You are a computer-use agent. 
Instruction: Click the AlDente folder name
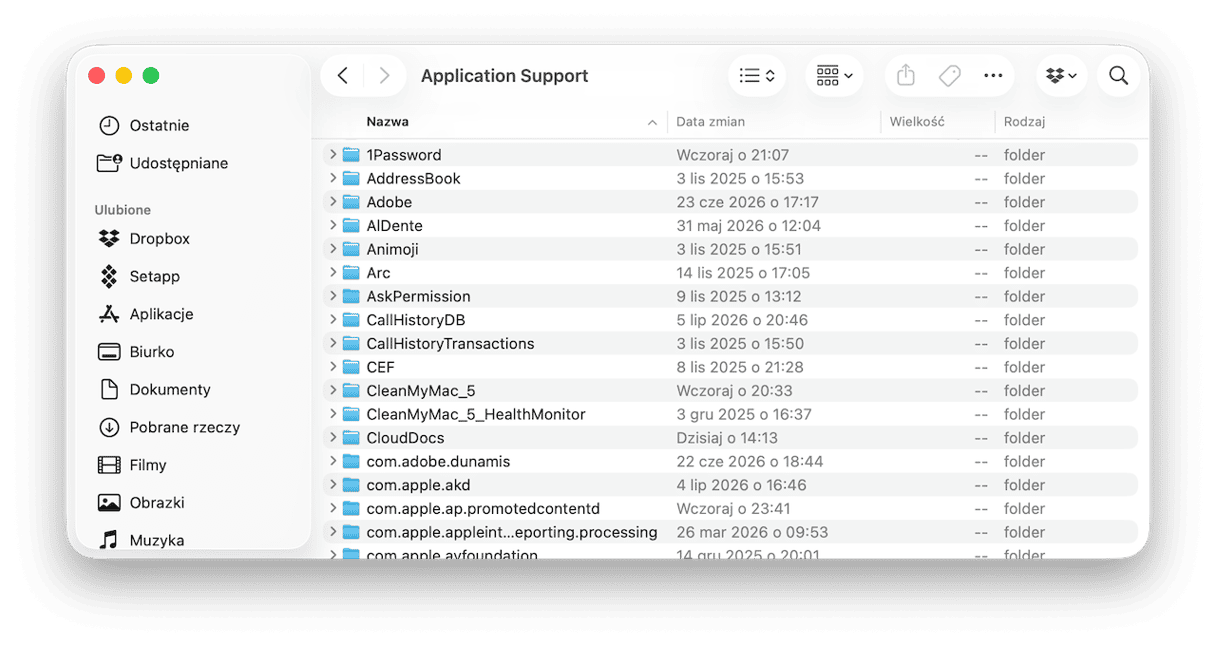point(394,226)
